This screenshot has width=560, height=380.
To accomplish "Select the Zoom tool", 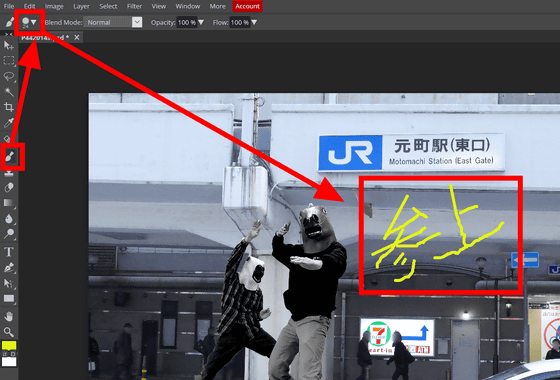I will point(9,332).
